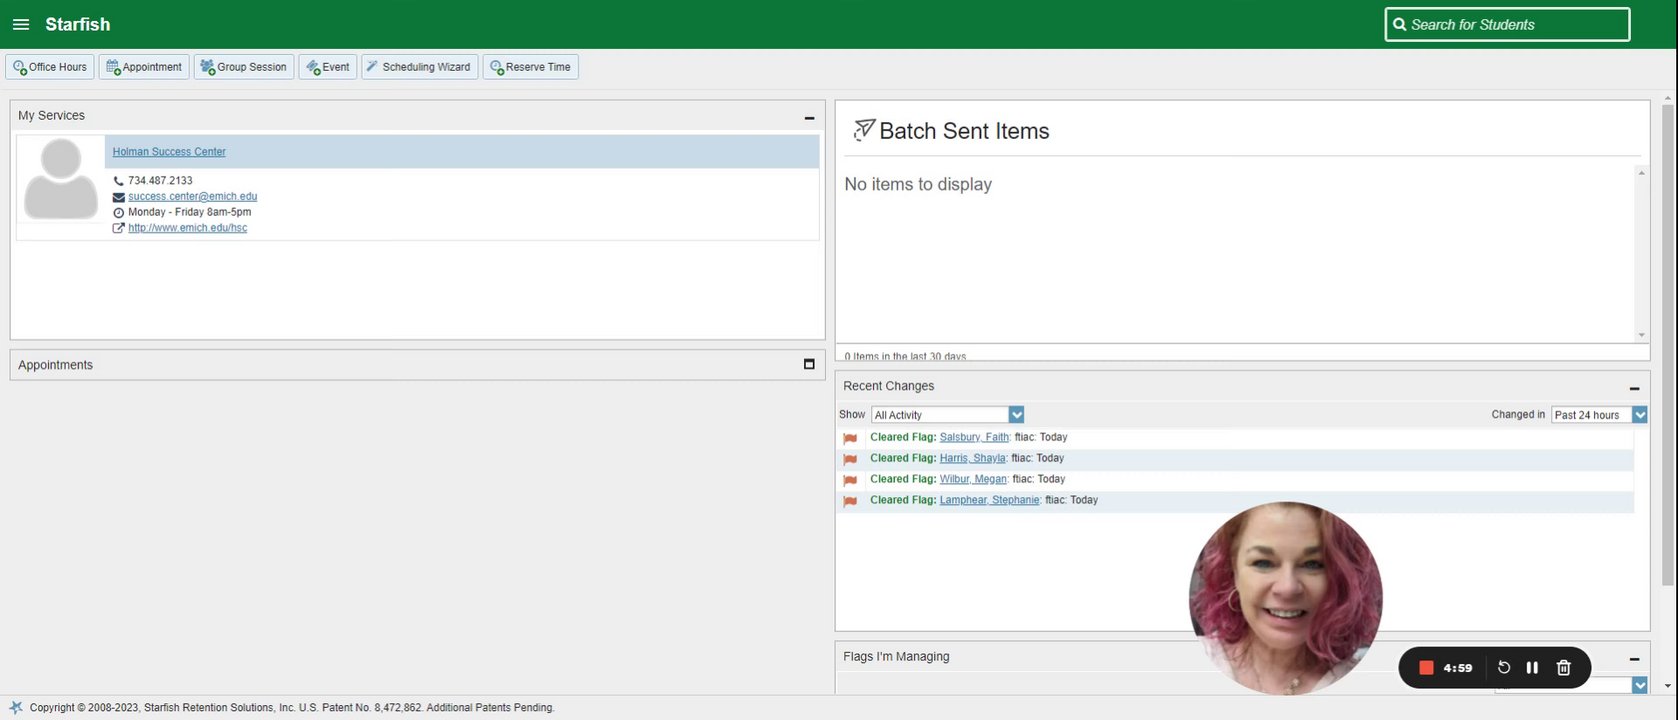Screen dimensions: 1678x720
Task: Create a Group Session
Action: (244, 67)
